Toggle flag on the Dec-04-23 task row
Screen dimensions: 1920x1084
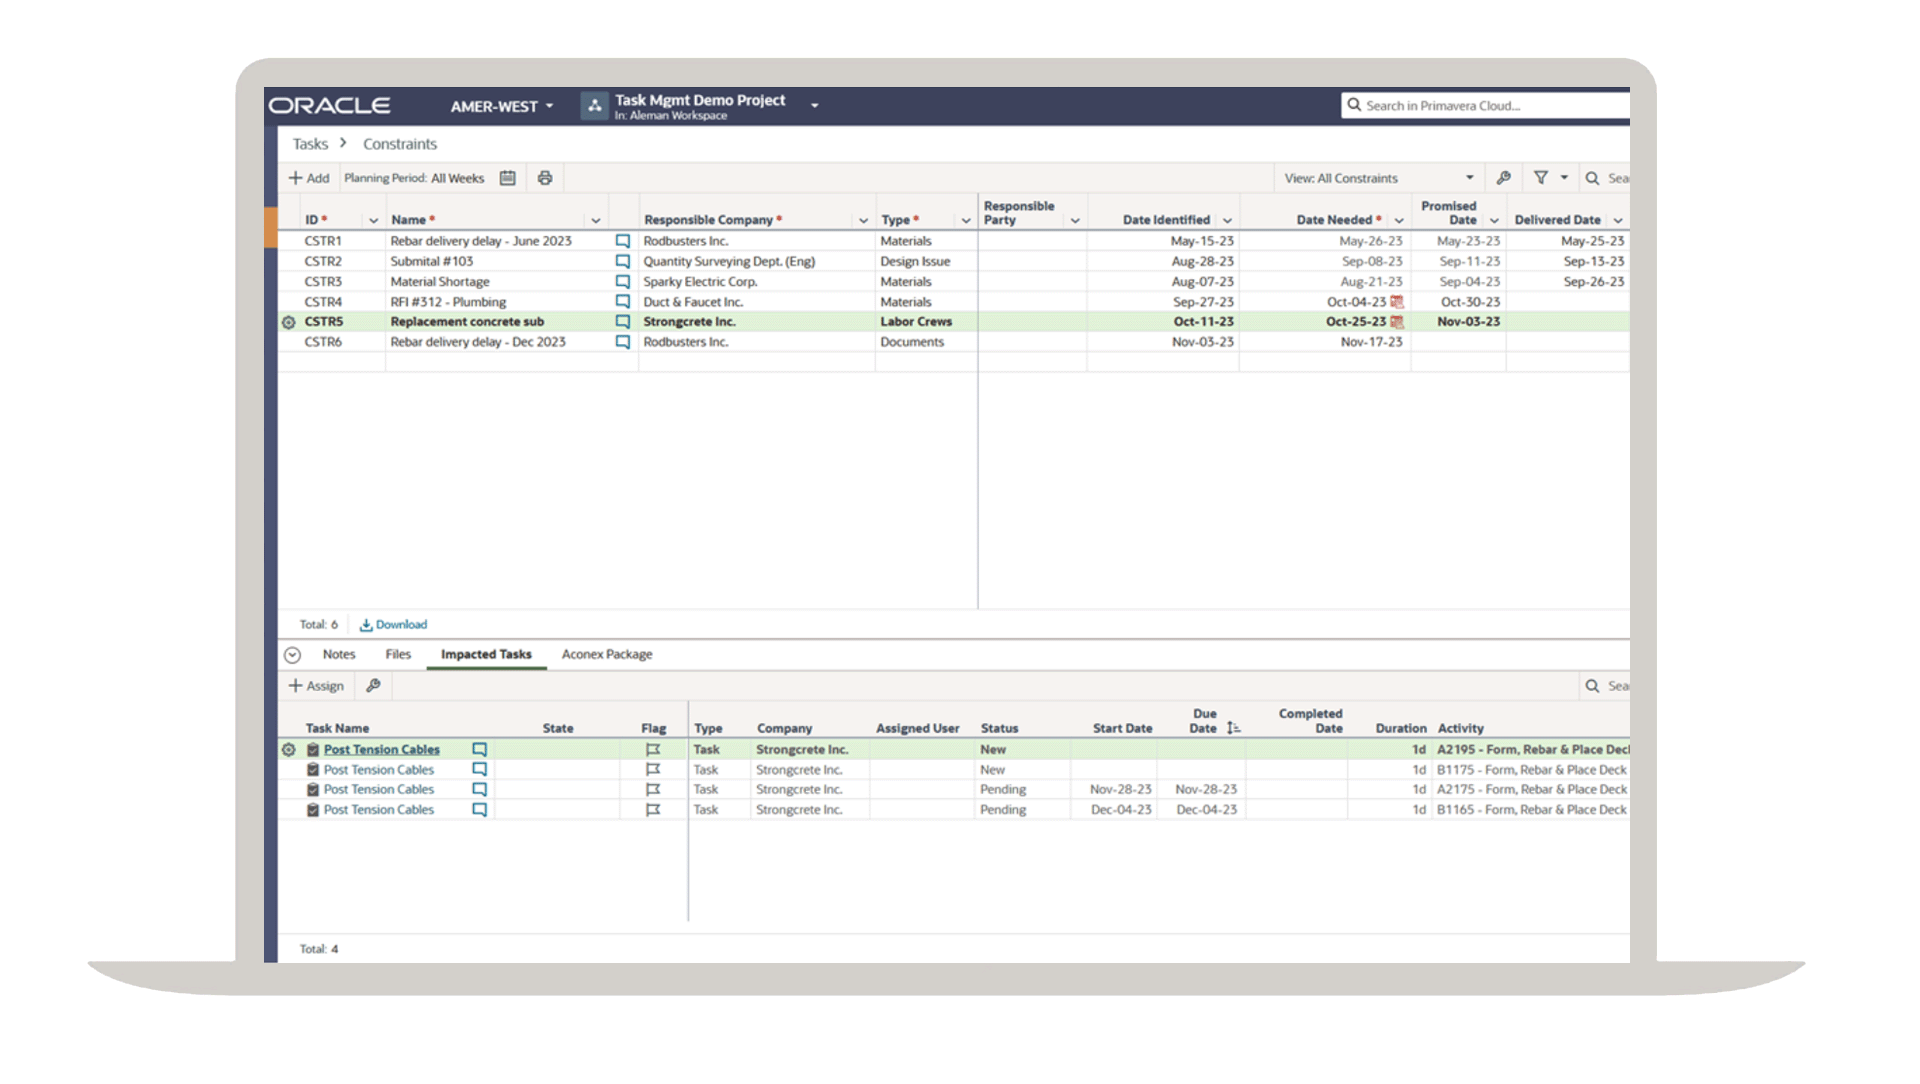(x=653, y=810)
